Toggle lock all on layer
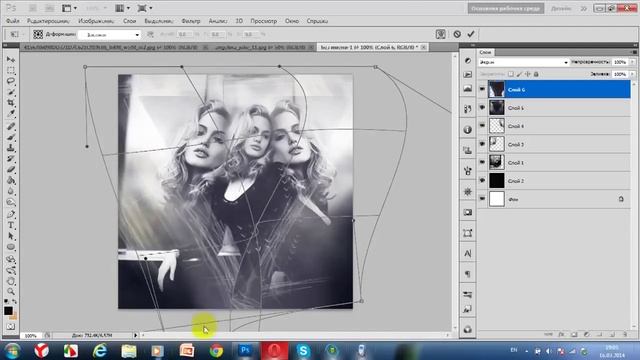 (536, 74)
